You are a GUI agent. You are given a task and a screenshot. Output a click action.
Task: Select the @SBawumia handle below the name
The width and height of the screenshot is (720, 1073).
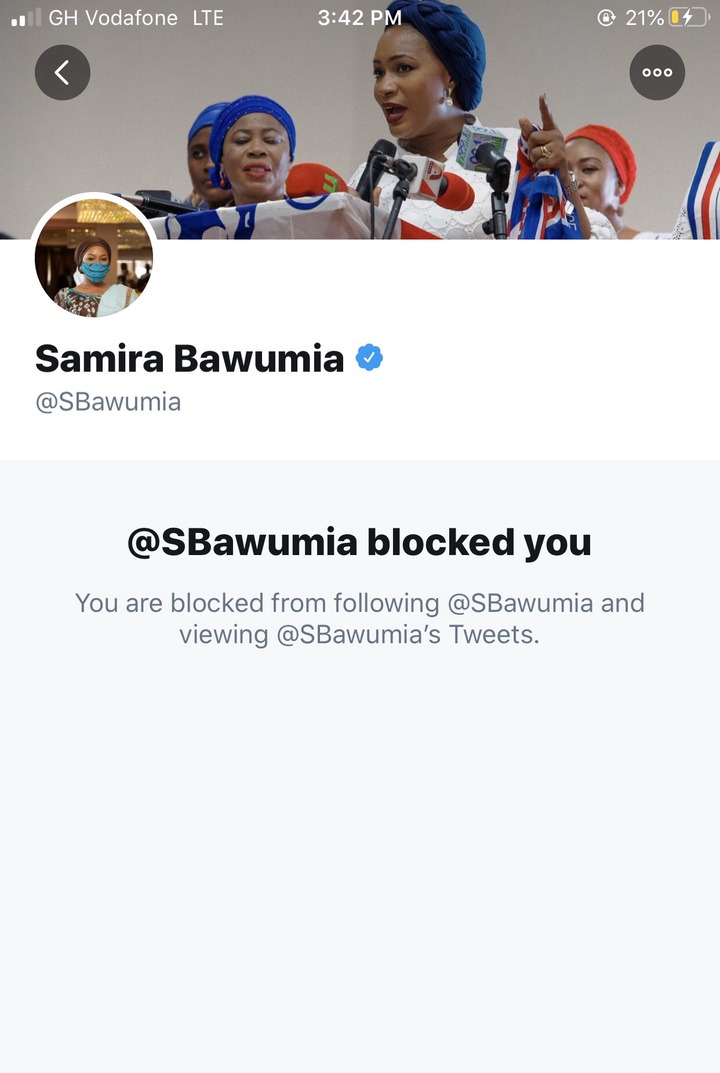coord(108,402)
